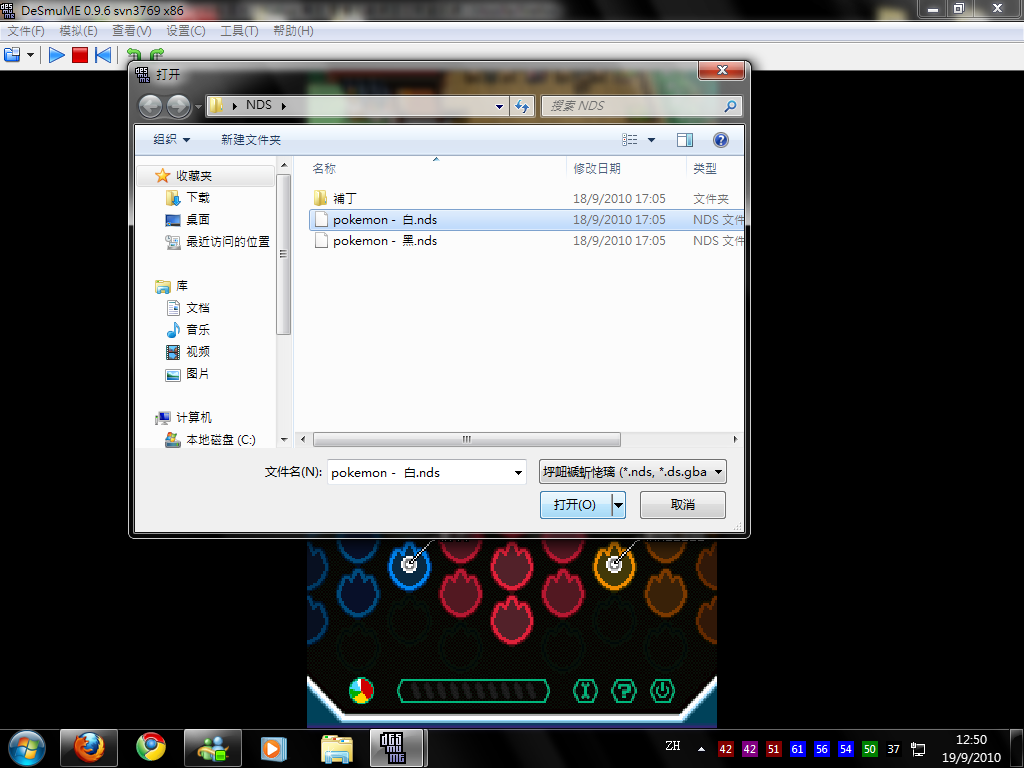Click the 文件名(N) text field

click(418, 472)
